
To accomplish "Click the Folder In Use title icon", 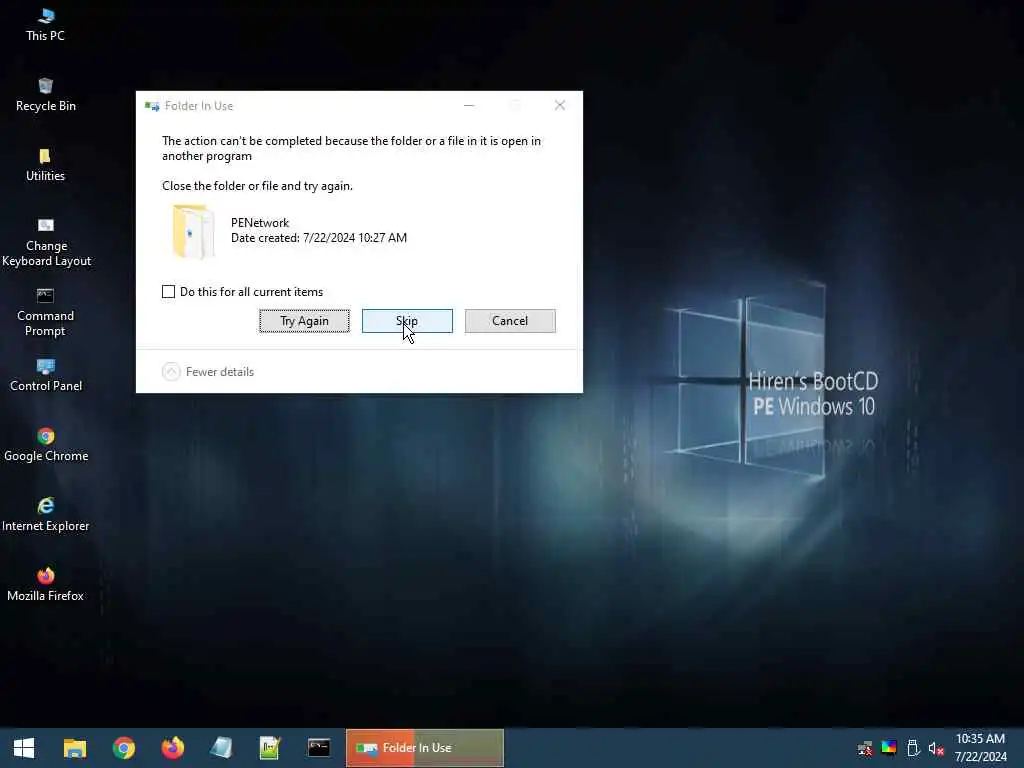I will [x=152, y=106].
